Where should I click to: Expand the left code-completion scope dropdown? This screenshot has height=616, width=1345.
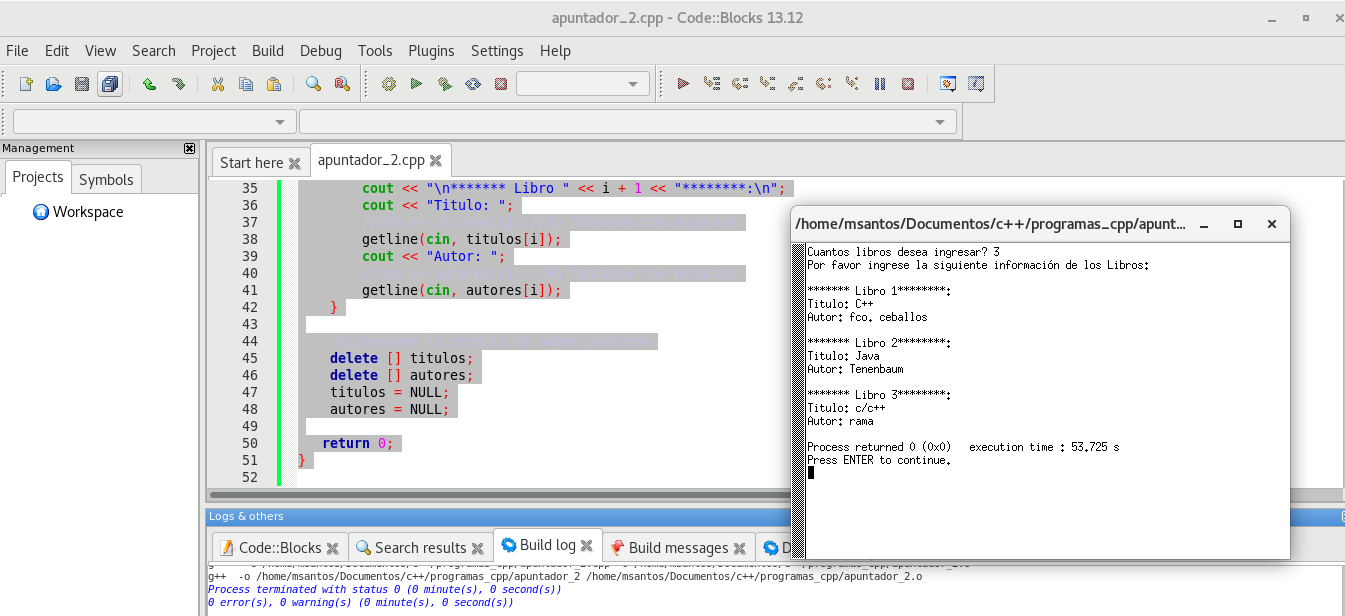[279, 122]
